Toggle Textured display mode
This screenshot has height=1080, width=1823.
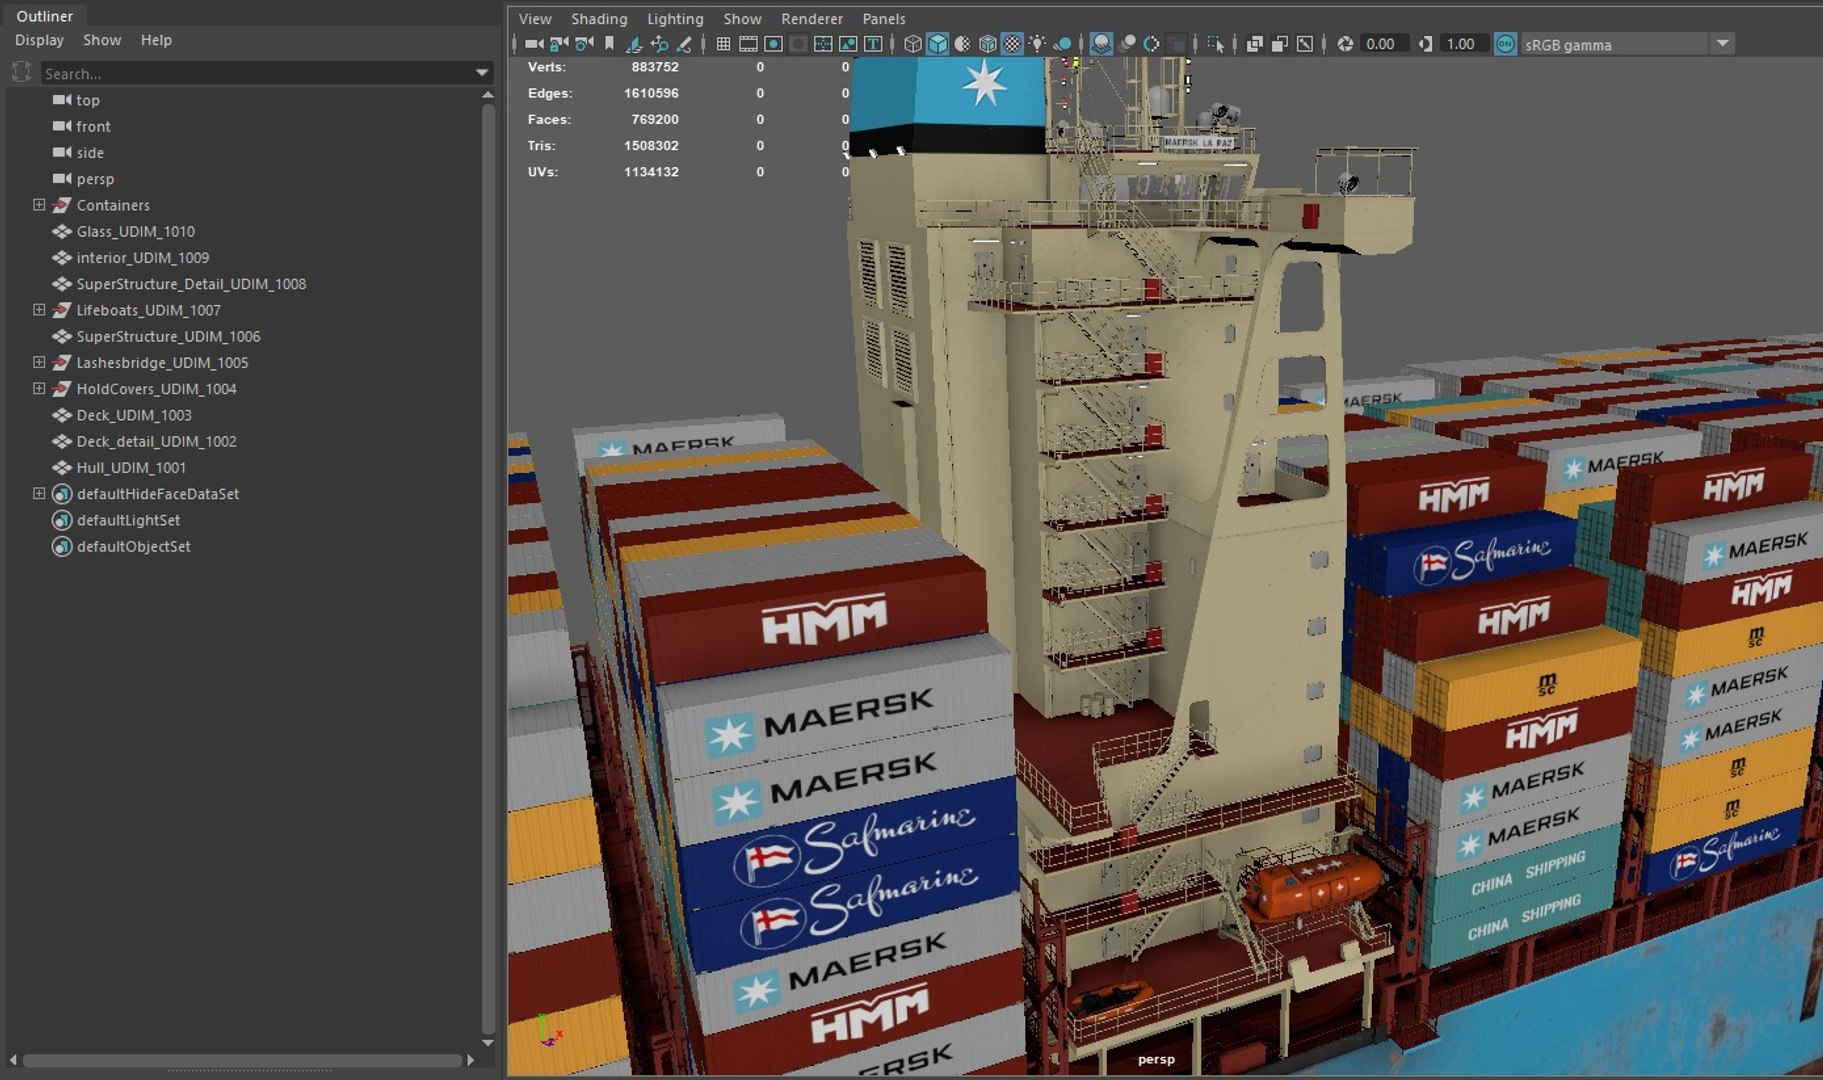pos(1012,44)
